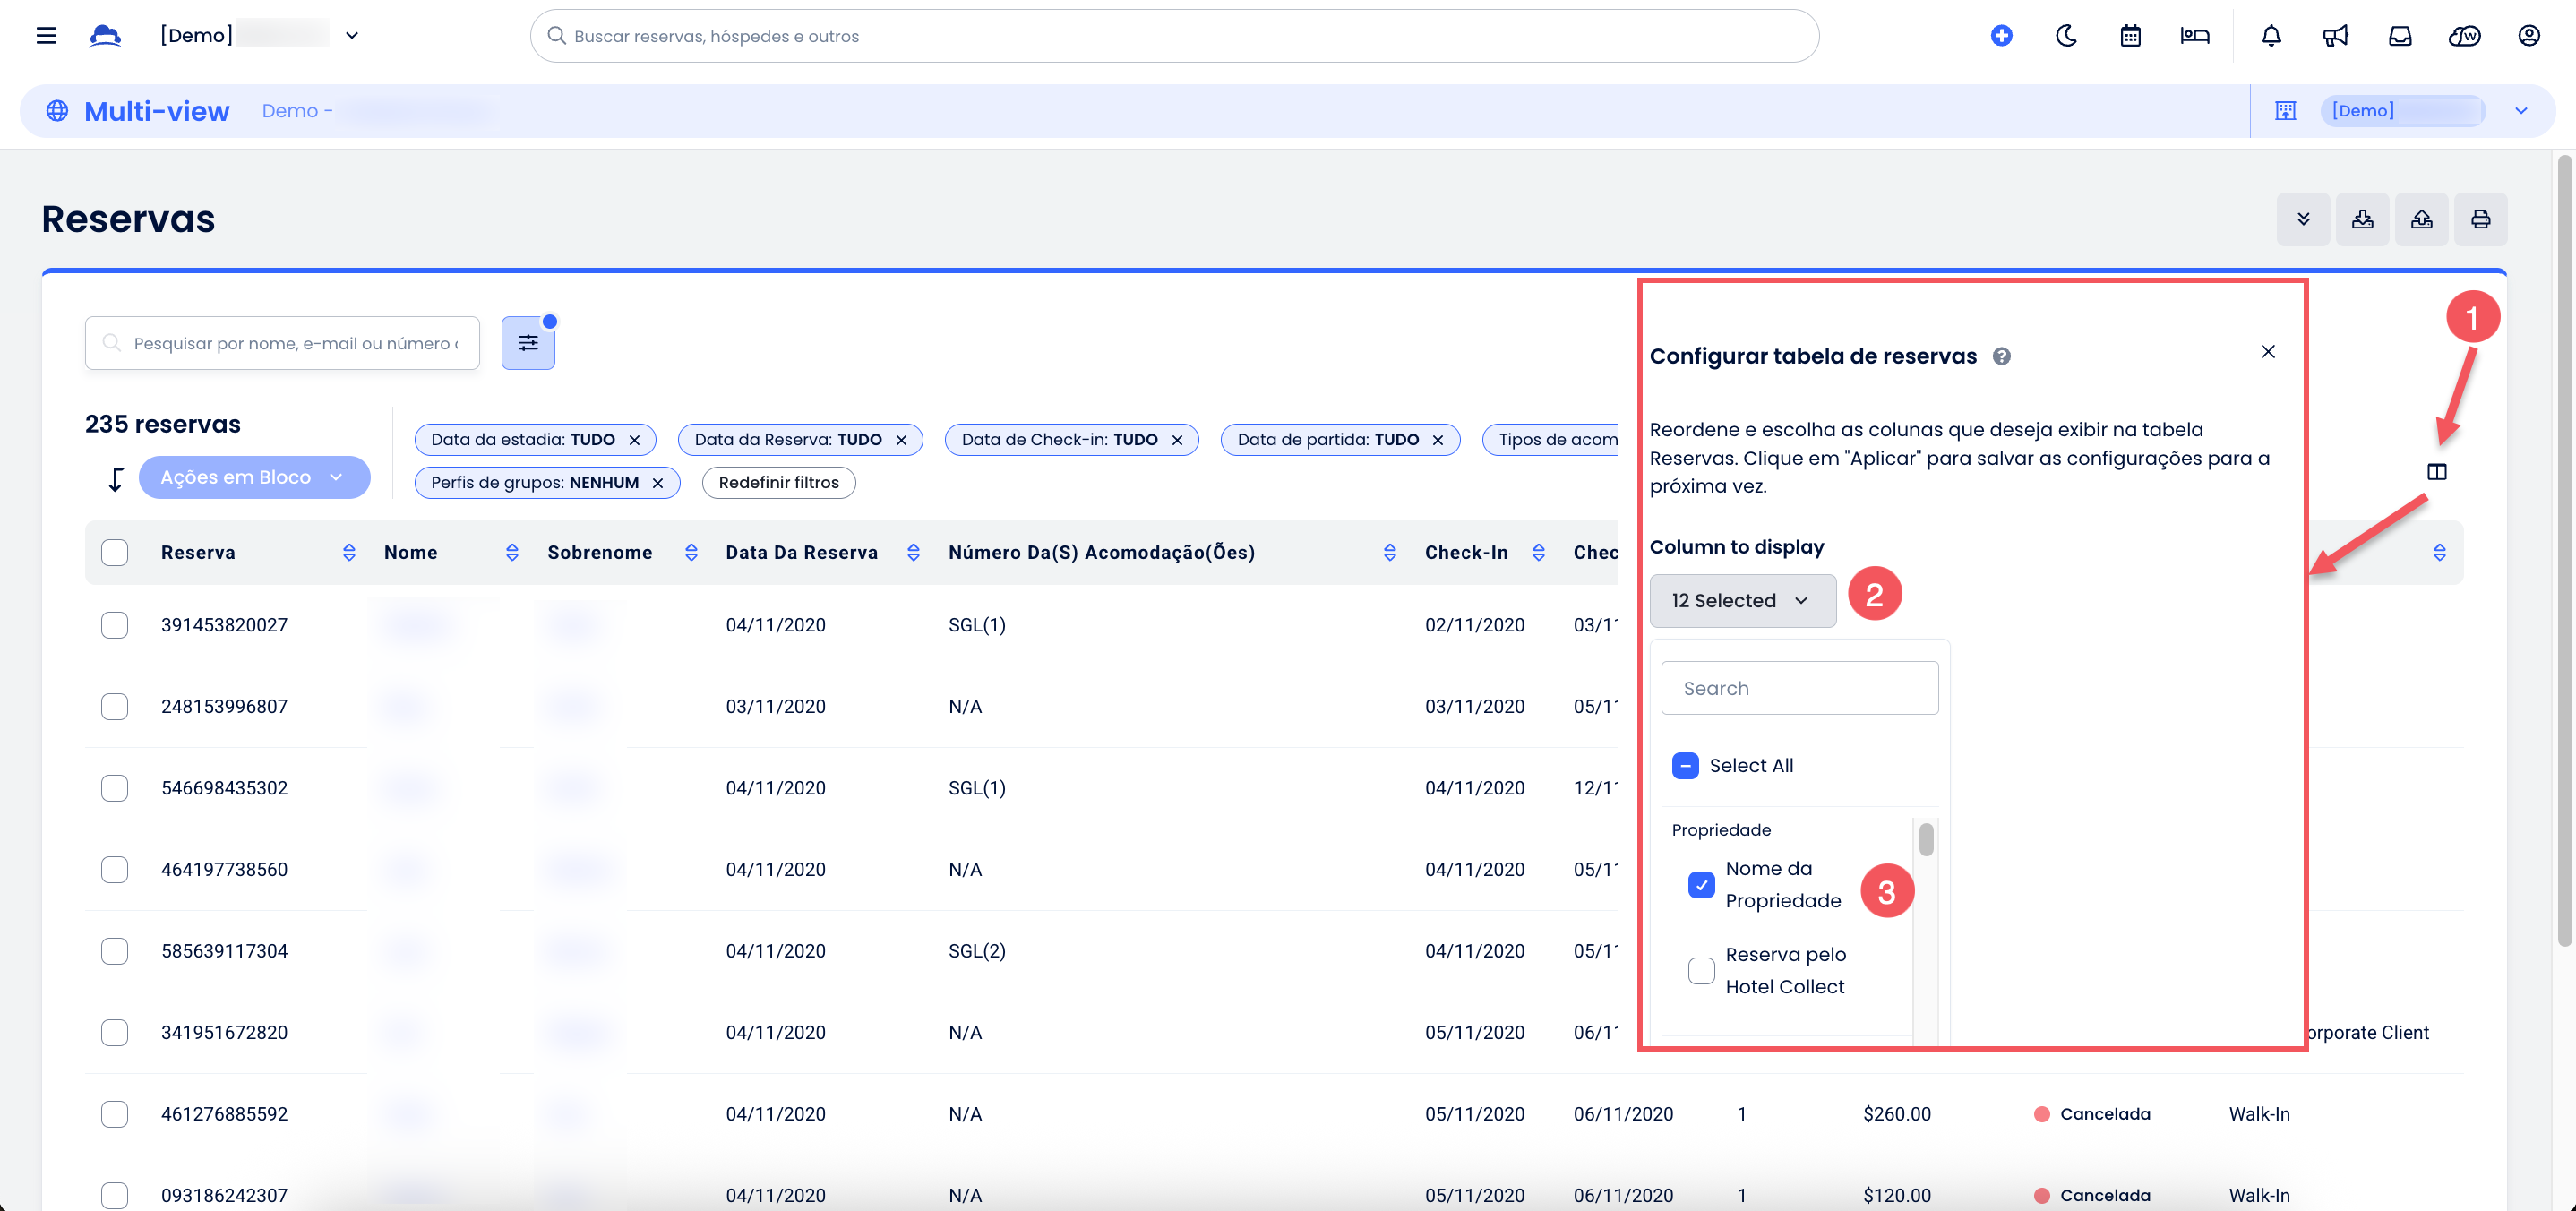Check the Reserva pelo Hotel Collect box
This screenshot has height=1211, width=2576.
pyautogui.click(x=1701, y=970)
